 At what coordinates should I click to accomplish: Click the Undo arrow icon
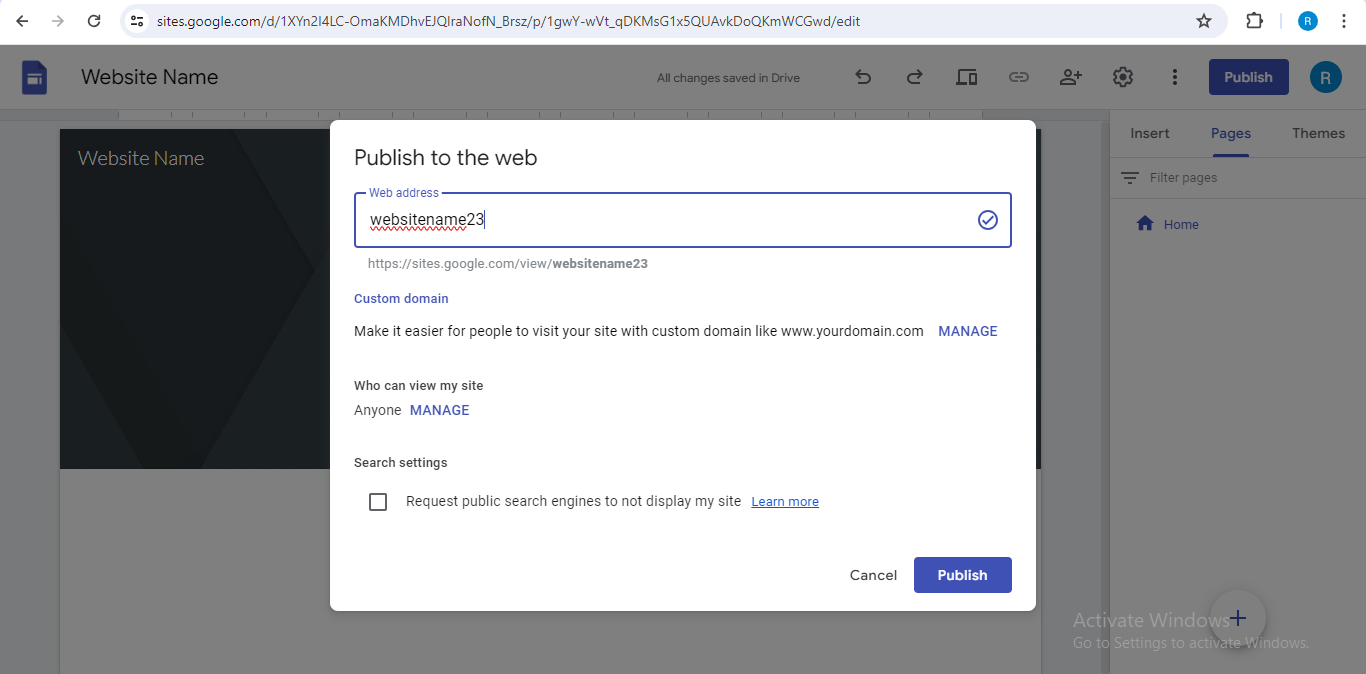[863, 77]
